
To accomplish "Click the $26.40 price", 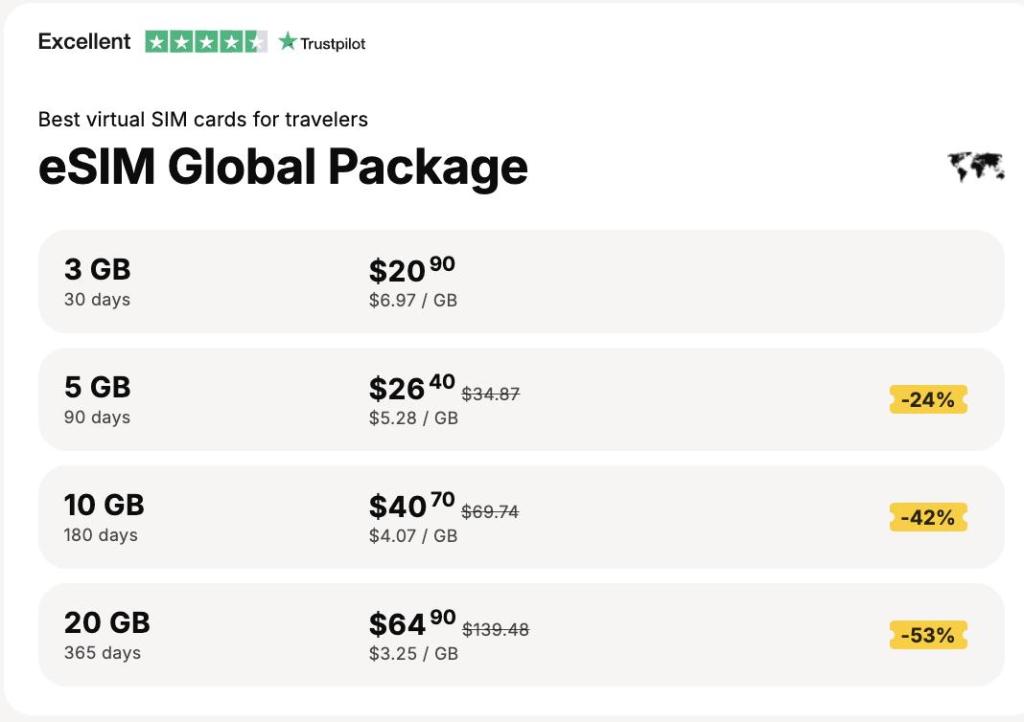I will click(412, 388).
